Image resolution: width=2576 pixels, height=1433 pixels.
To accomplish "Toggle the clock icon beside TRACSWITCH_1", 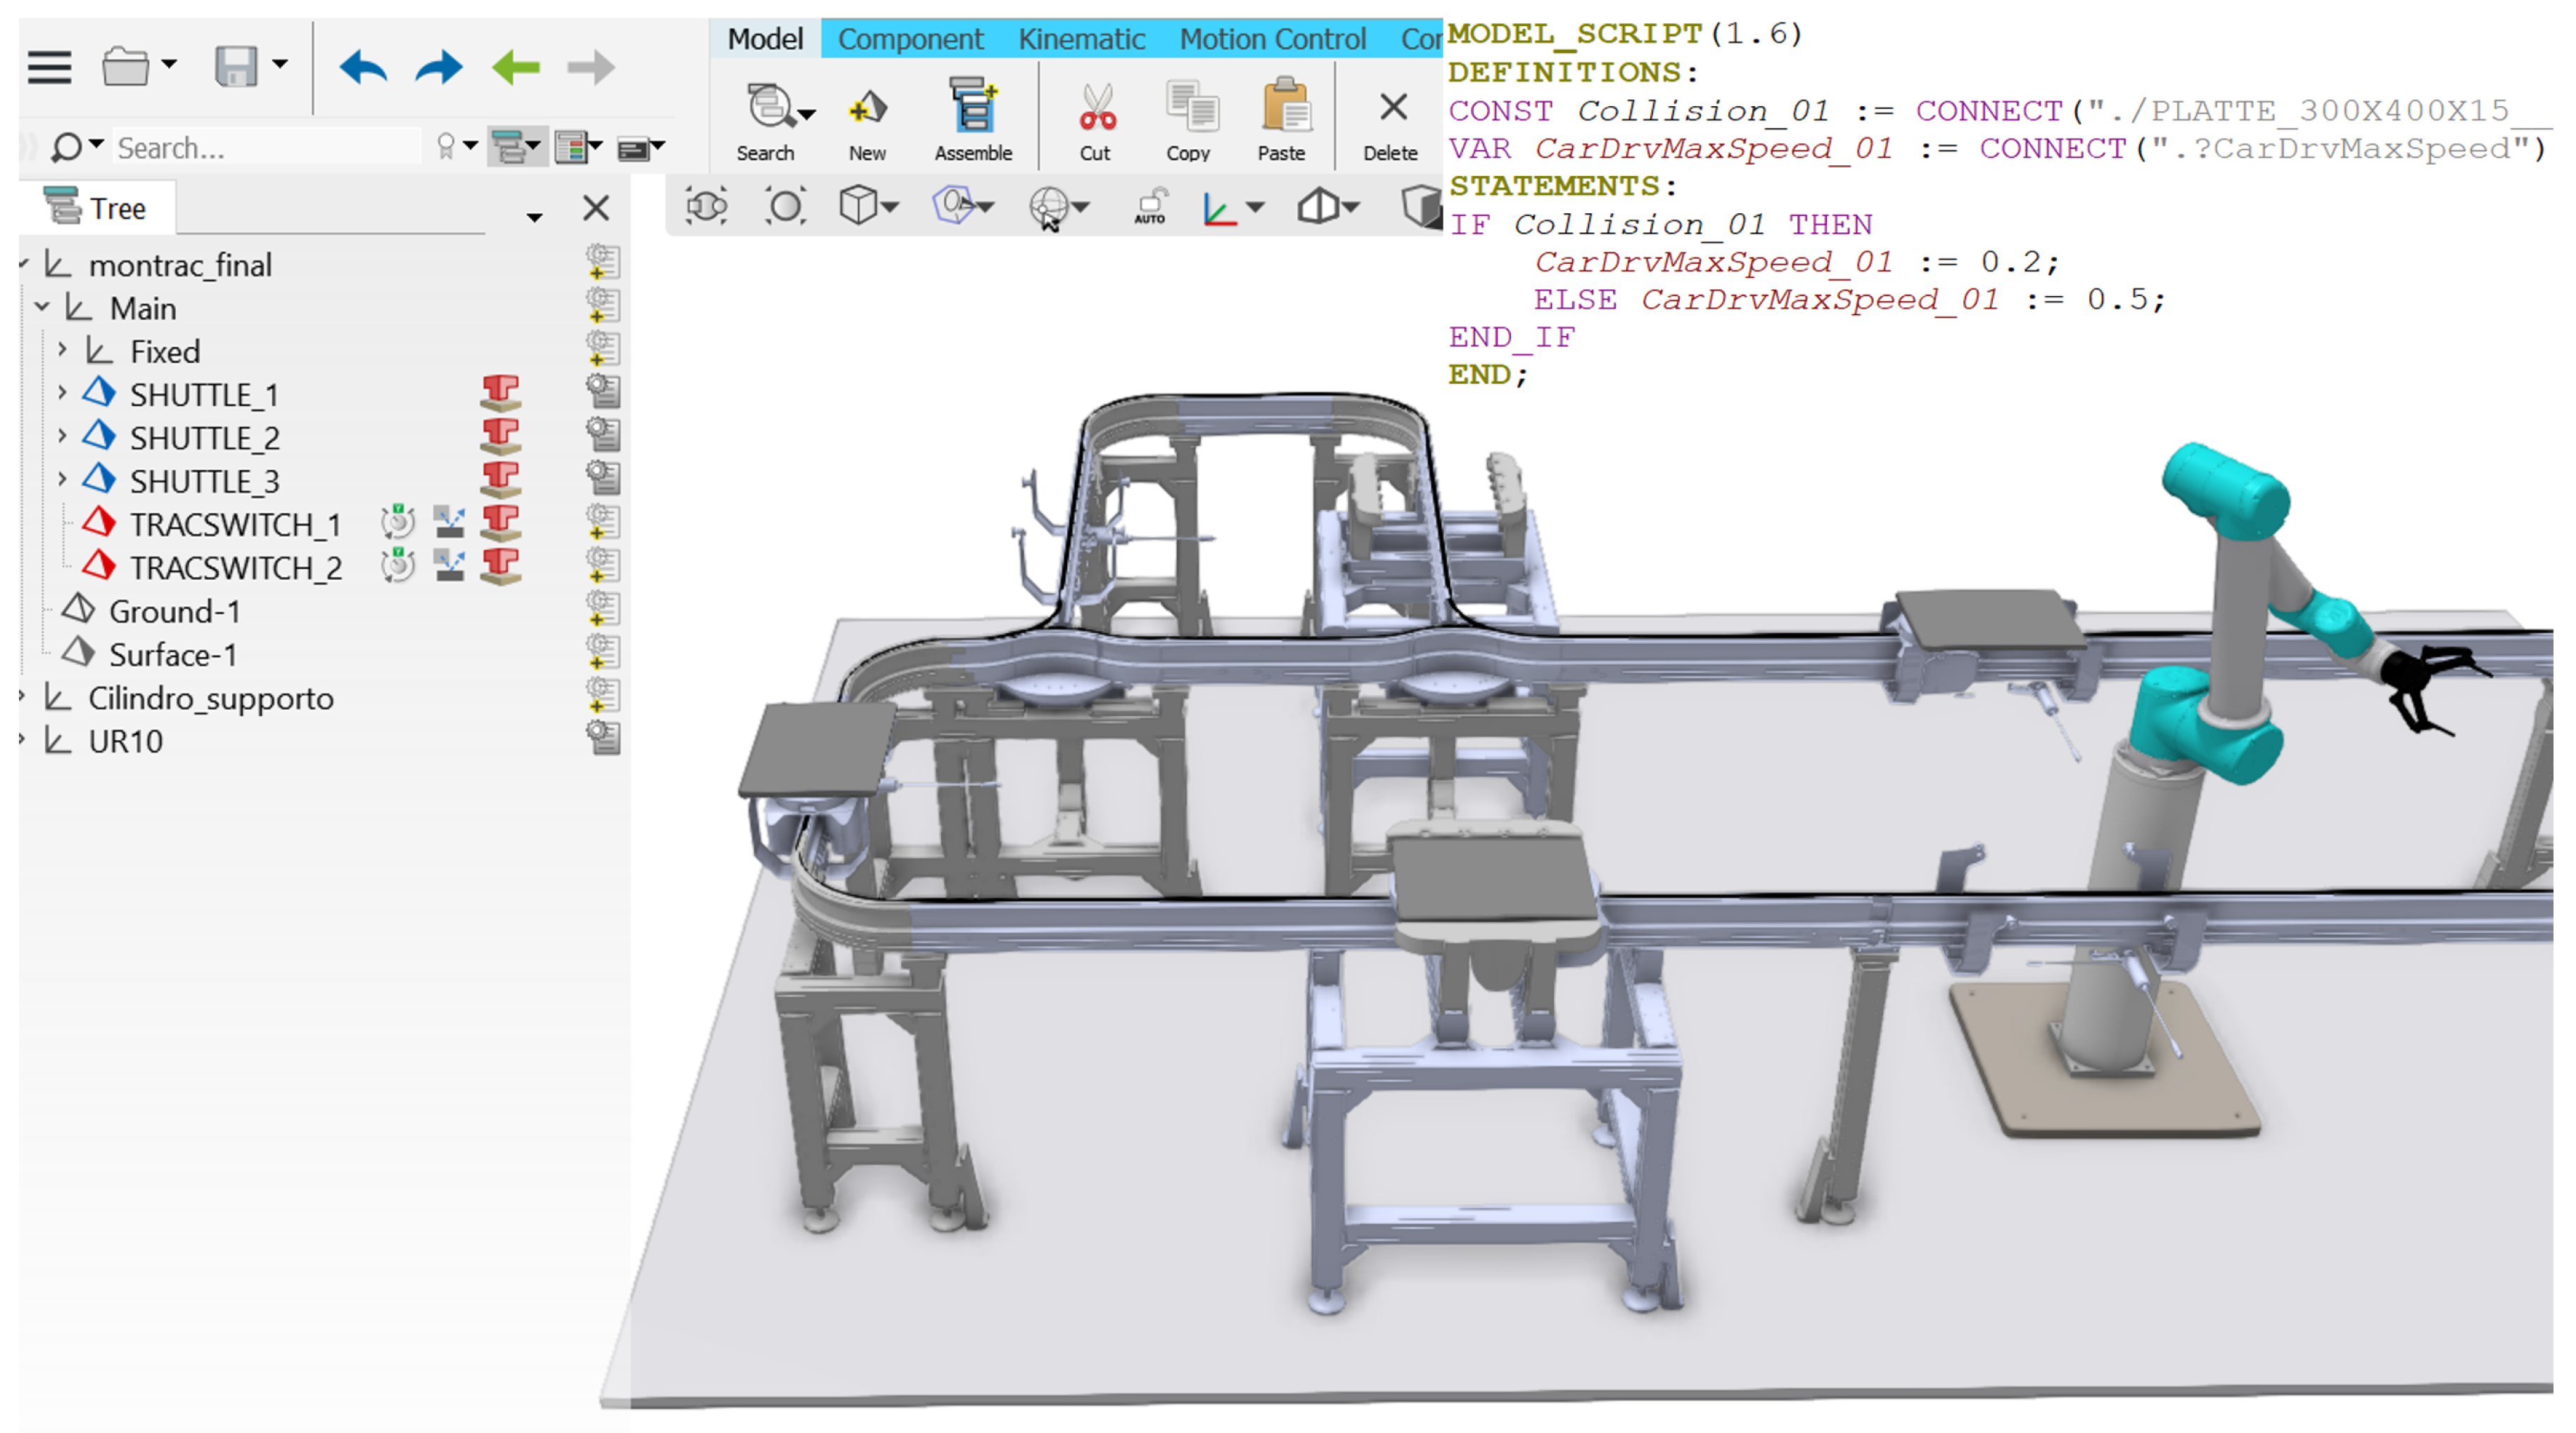I will [x=398, y=521].
